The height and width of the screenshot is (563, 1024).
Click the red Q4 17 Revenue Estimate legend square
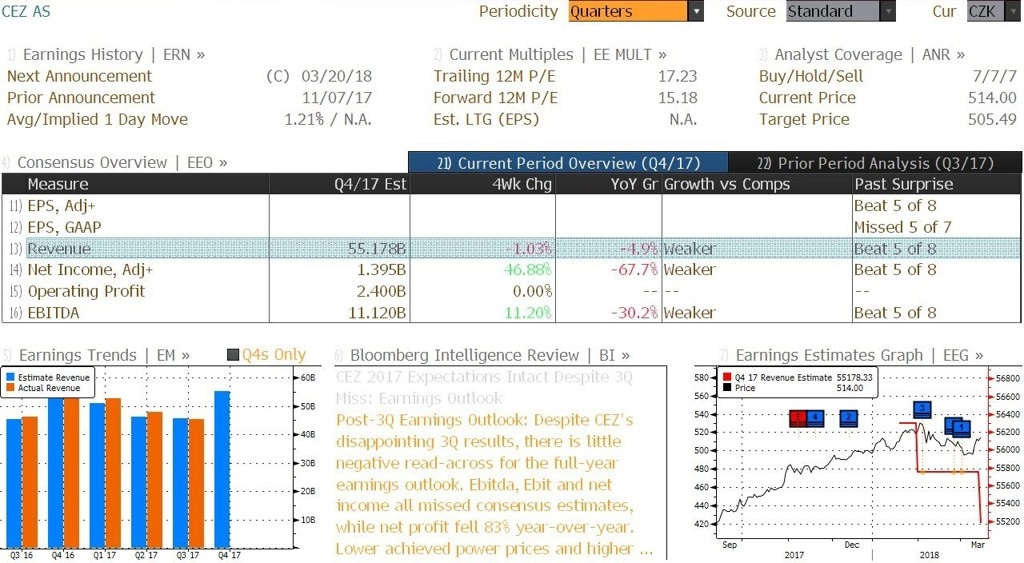[x=727, y=378]
